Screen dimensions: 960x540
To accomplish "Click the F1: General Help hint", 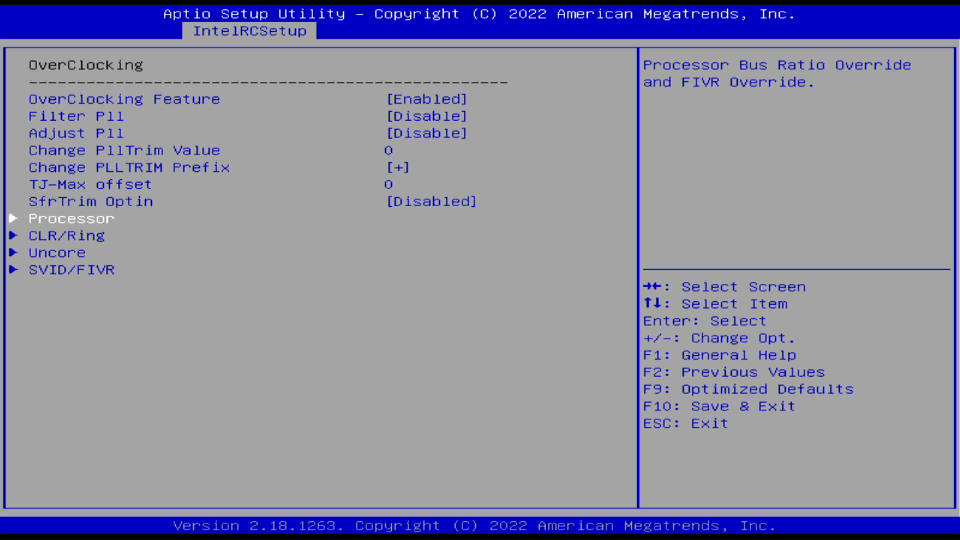I will [x=720, y=356].
